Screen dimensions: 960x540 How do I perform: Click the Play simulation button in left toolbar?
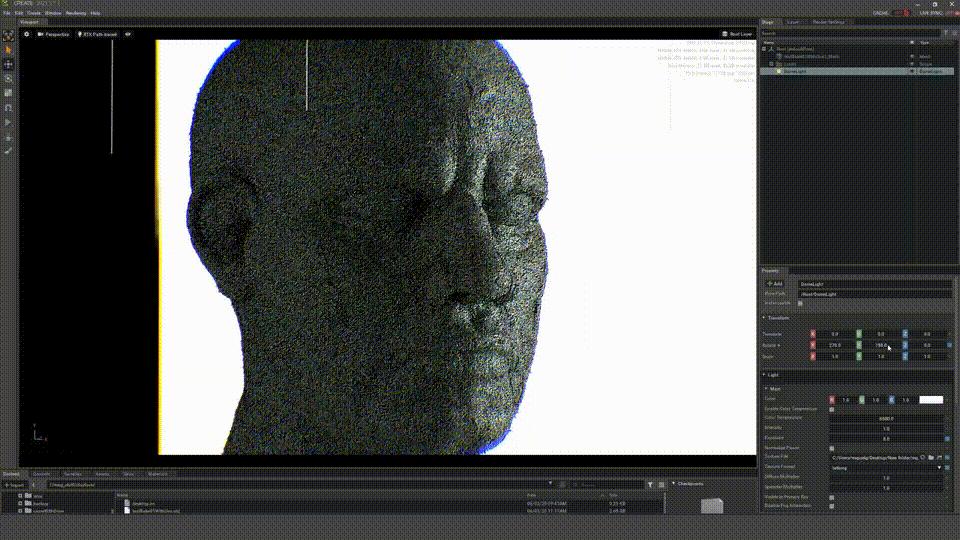pos(8,122)
